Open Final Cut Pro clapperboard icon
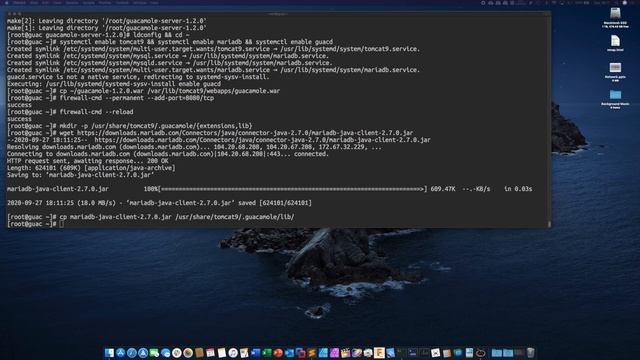Image resolution: width=640 pixels, height=360 pixels. click(346, 353)
